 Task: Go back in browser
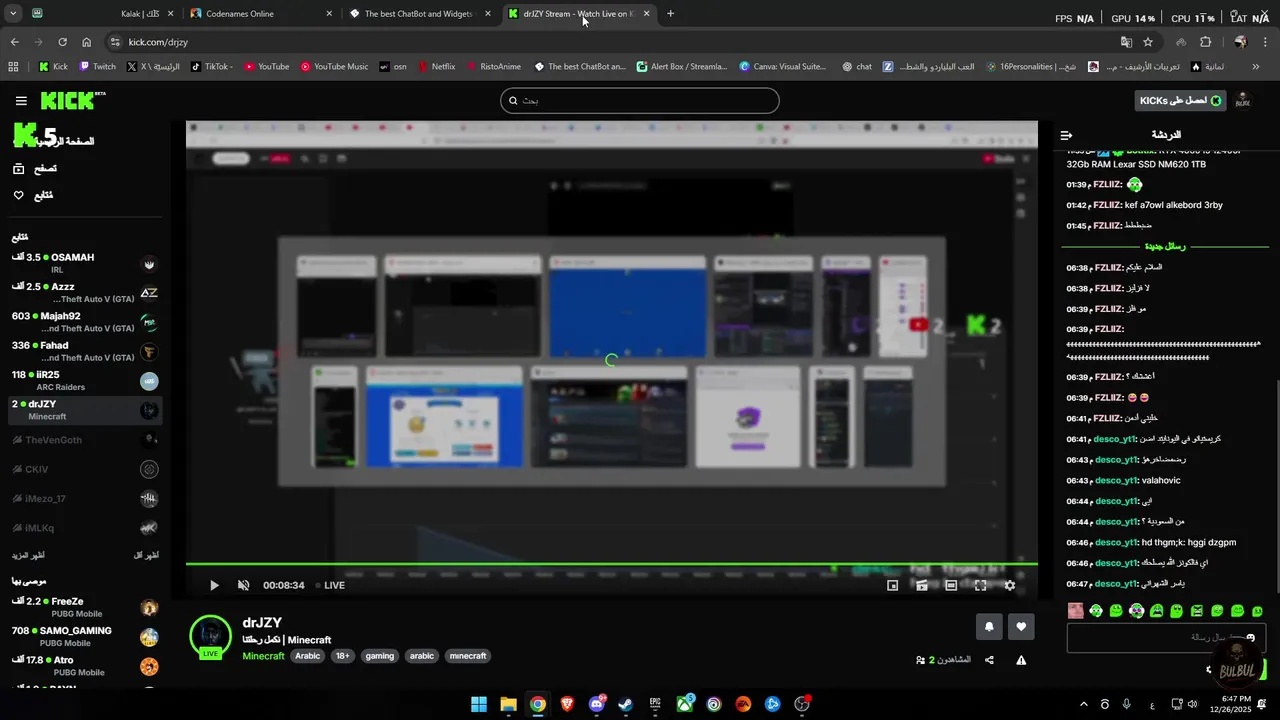(14, 42)
